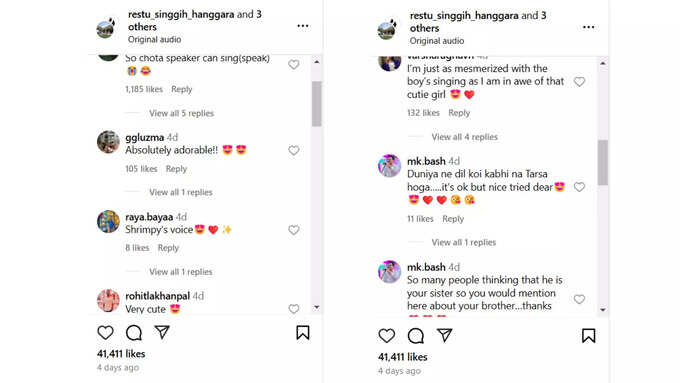
Task: Open comment icon in left panel
Action: click(x=134, y=333)
